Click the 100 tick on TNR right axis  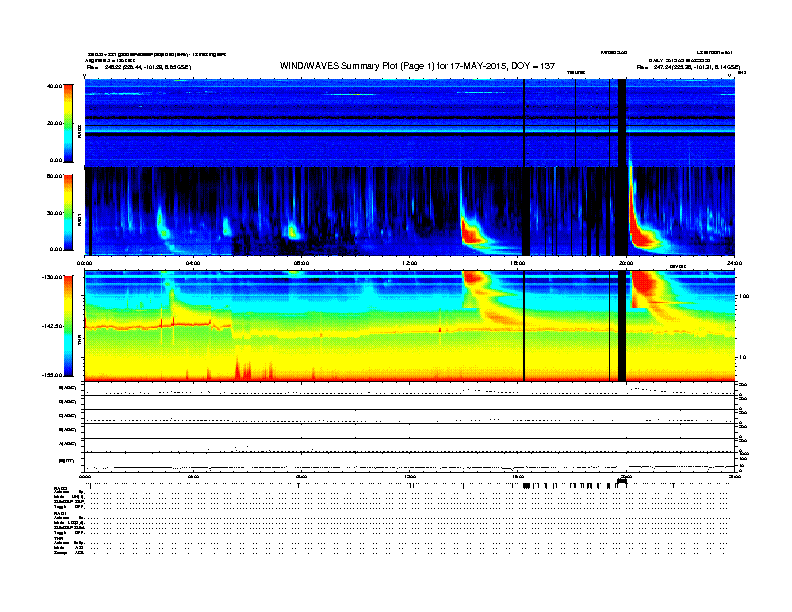tap(744, 296)
